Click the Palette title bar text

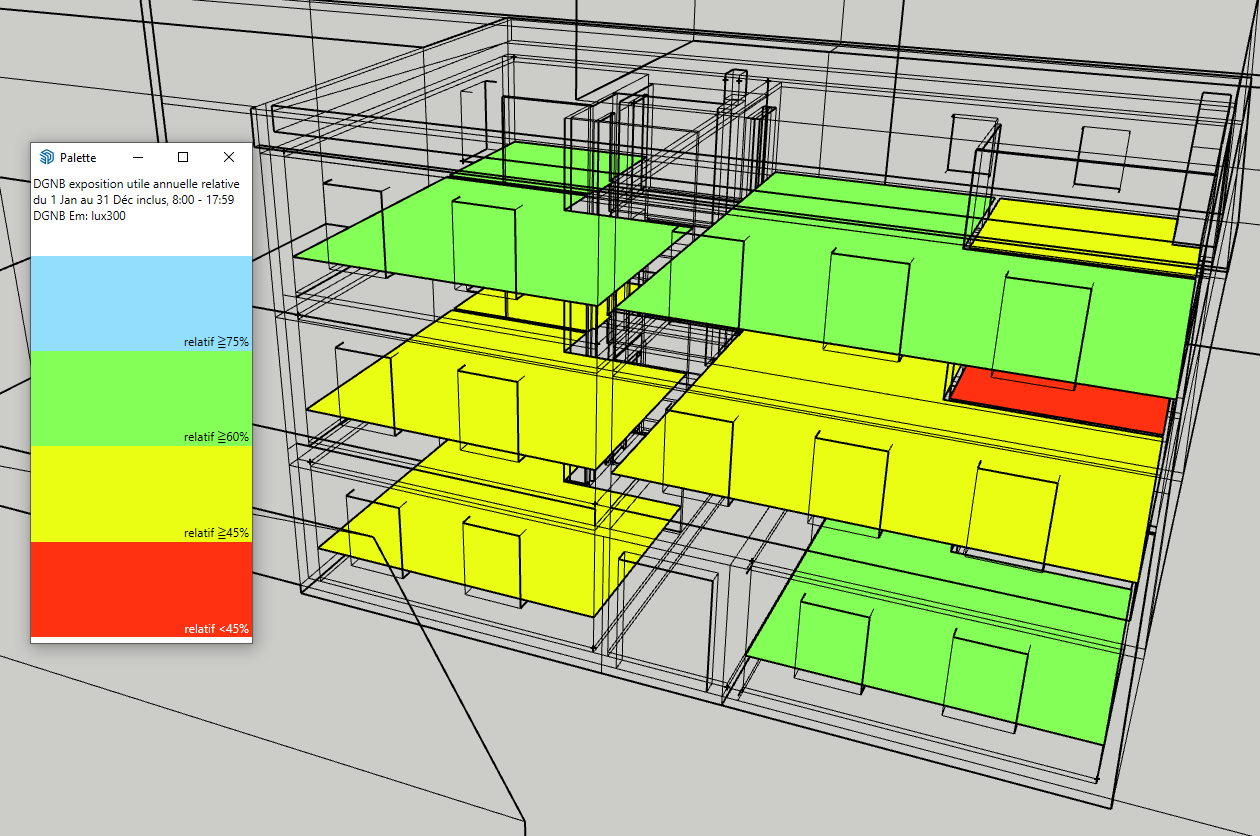click(78, 158)
